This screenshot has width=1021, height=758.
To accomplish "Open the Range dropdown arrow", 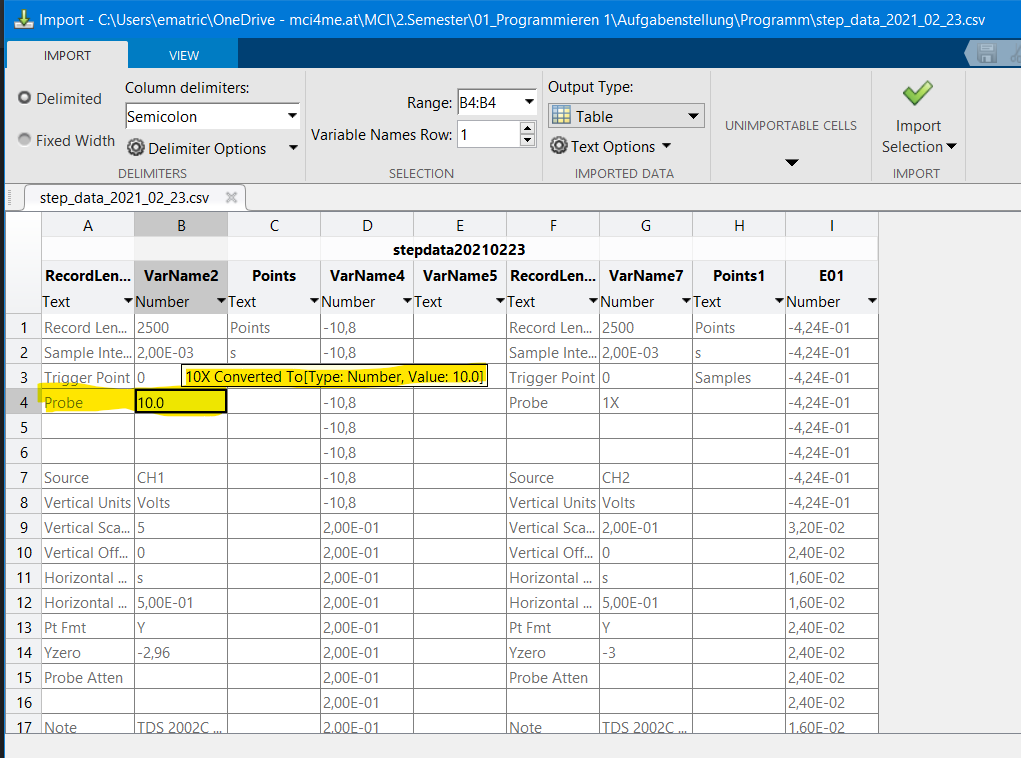I will (528, 102).
